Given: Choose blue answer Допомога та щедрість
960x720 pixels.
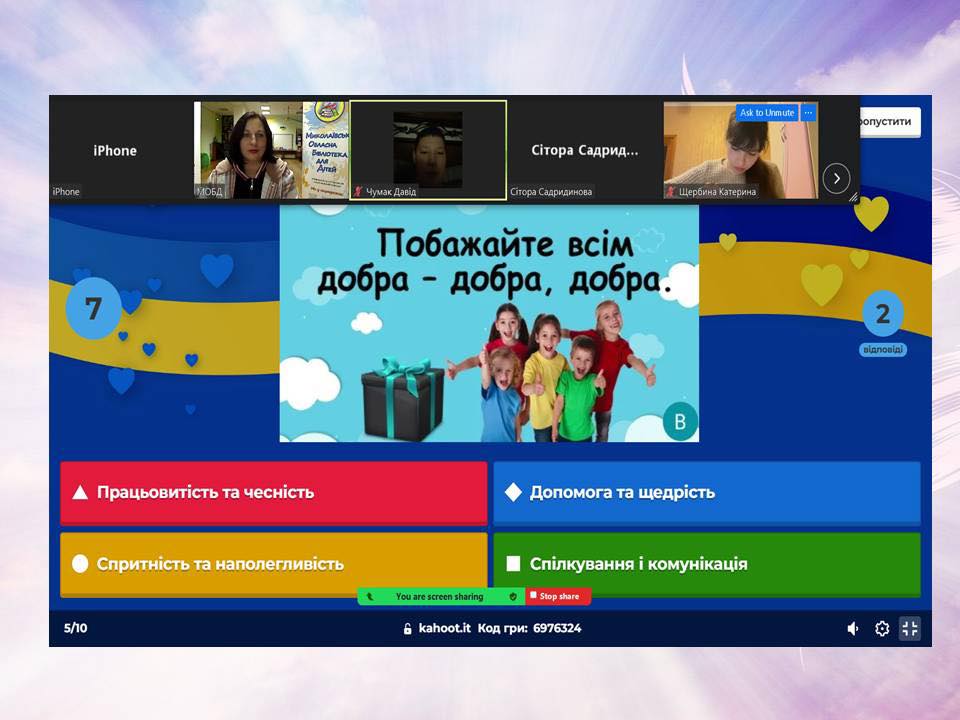Looking at the screenshot, I should [706, 492].
